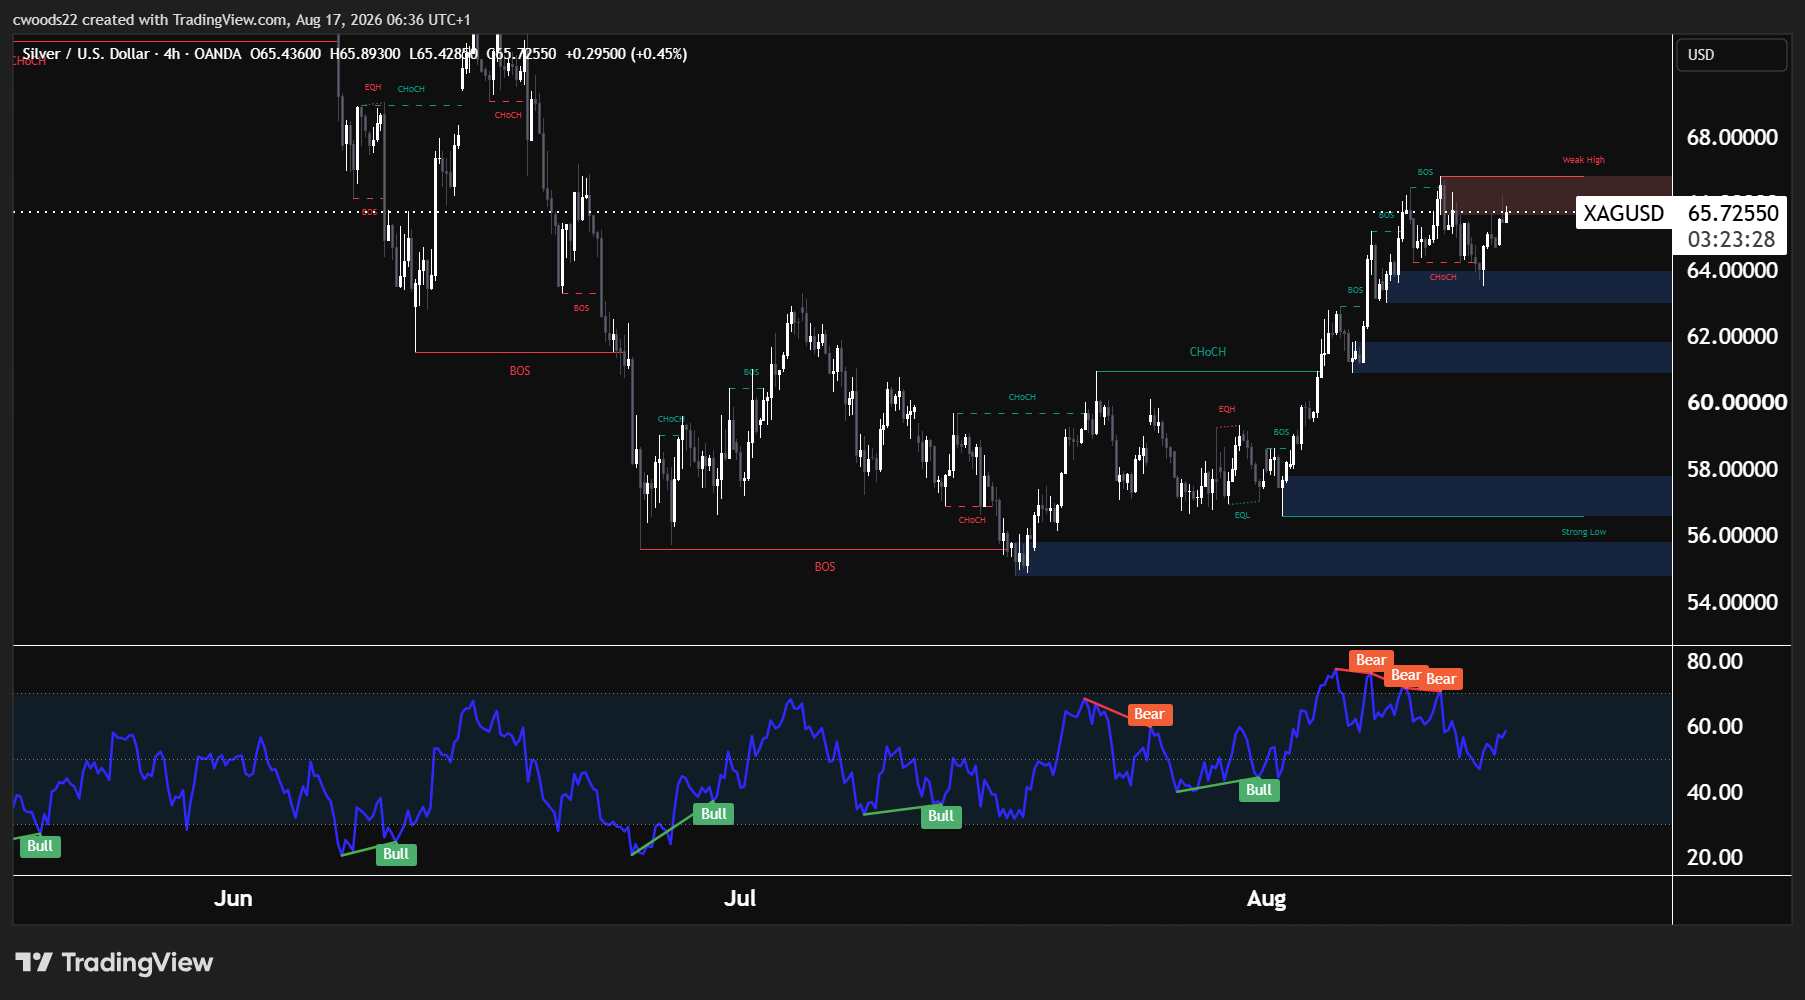Click the OANDA data source label
This screenshot has width=1805, height=1000.
click(217, 54)
